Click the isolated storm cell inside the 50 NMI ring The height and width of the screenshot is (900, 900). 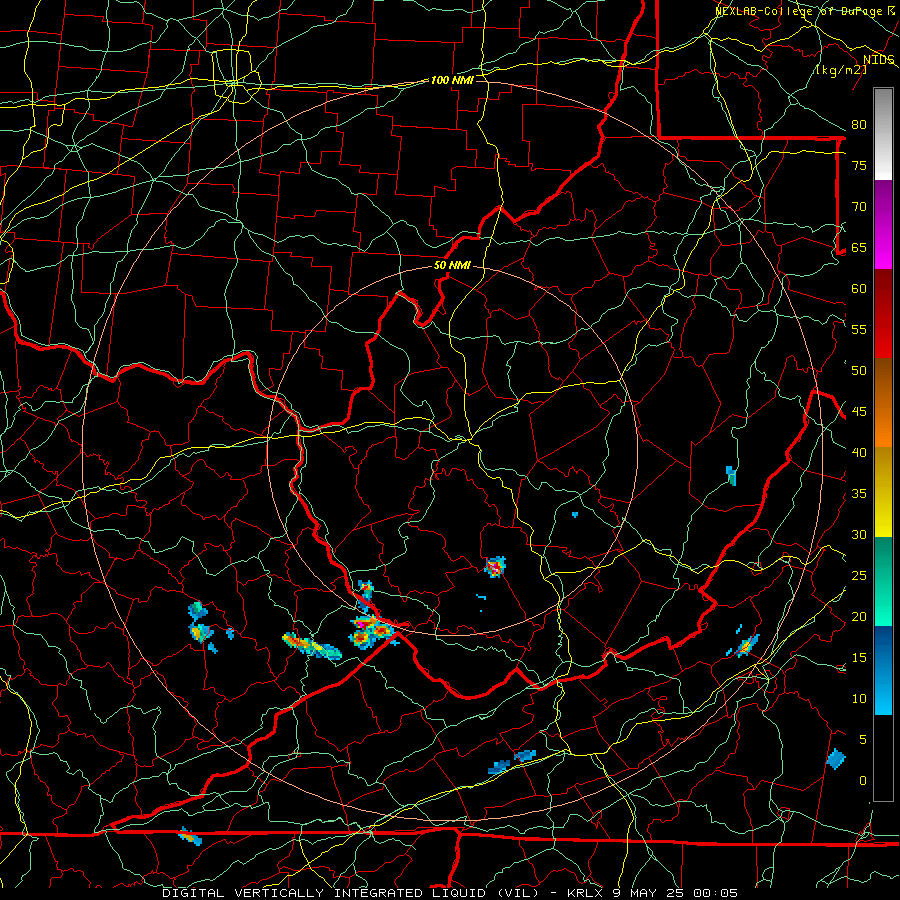pos(495,567)
